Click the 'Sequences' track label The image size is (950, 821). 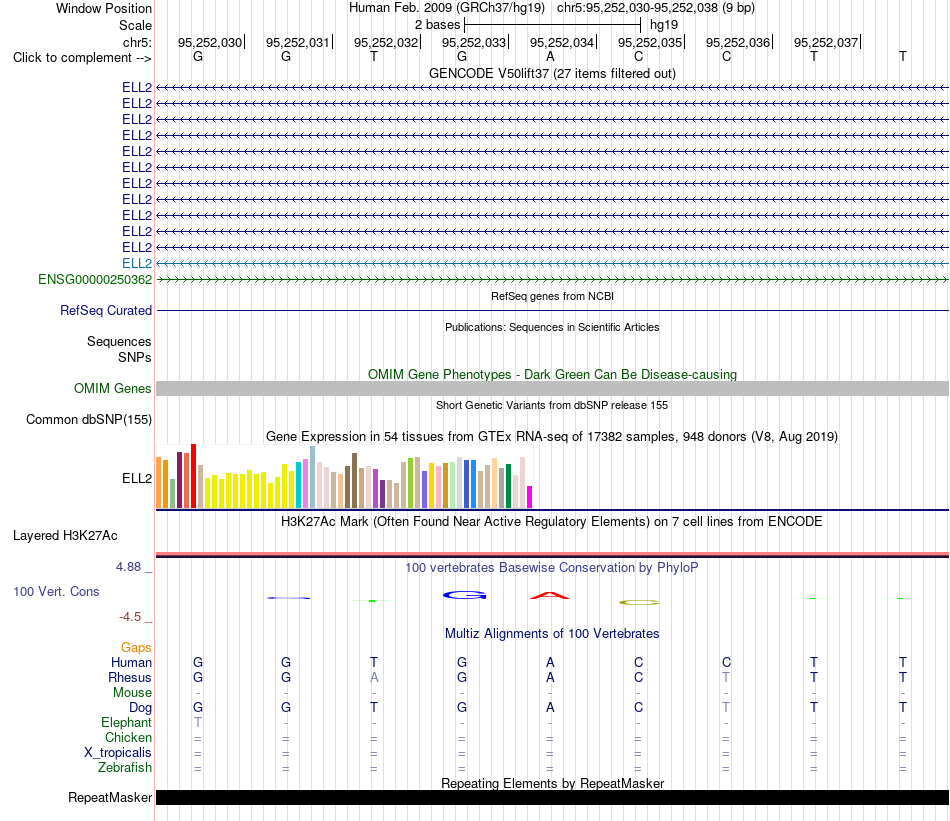click(x=119, y=342)
